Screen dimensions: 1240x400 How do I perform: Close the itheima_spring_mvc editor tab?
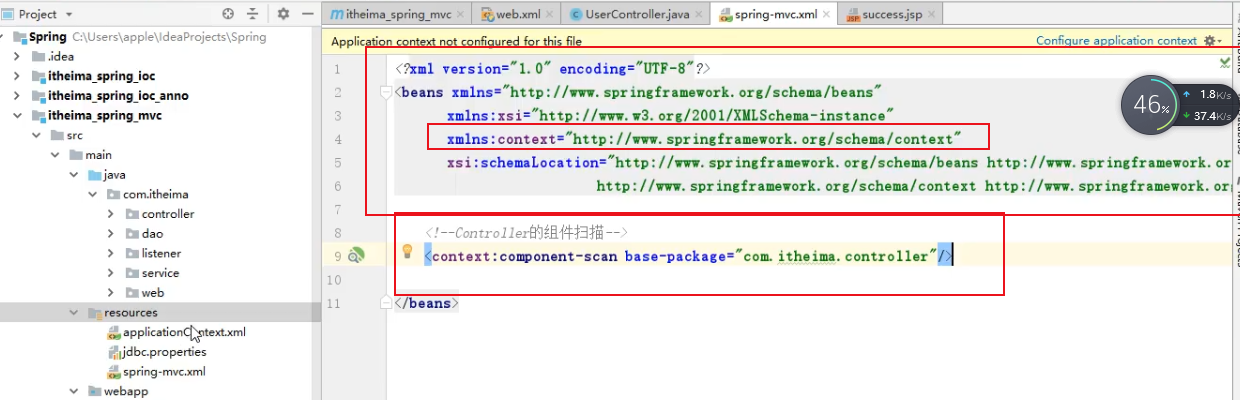[x=458, y=15]
